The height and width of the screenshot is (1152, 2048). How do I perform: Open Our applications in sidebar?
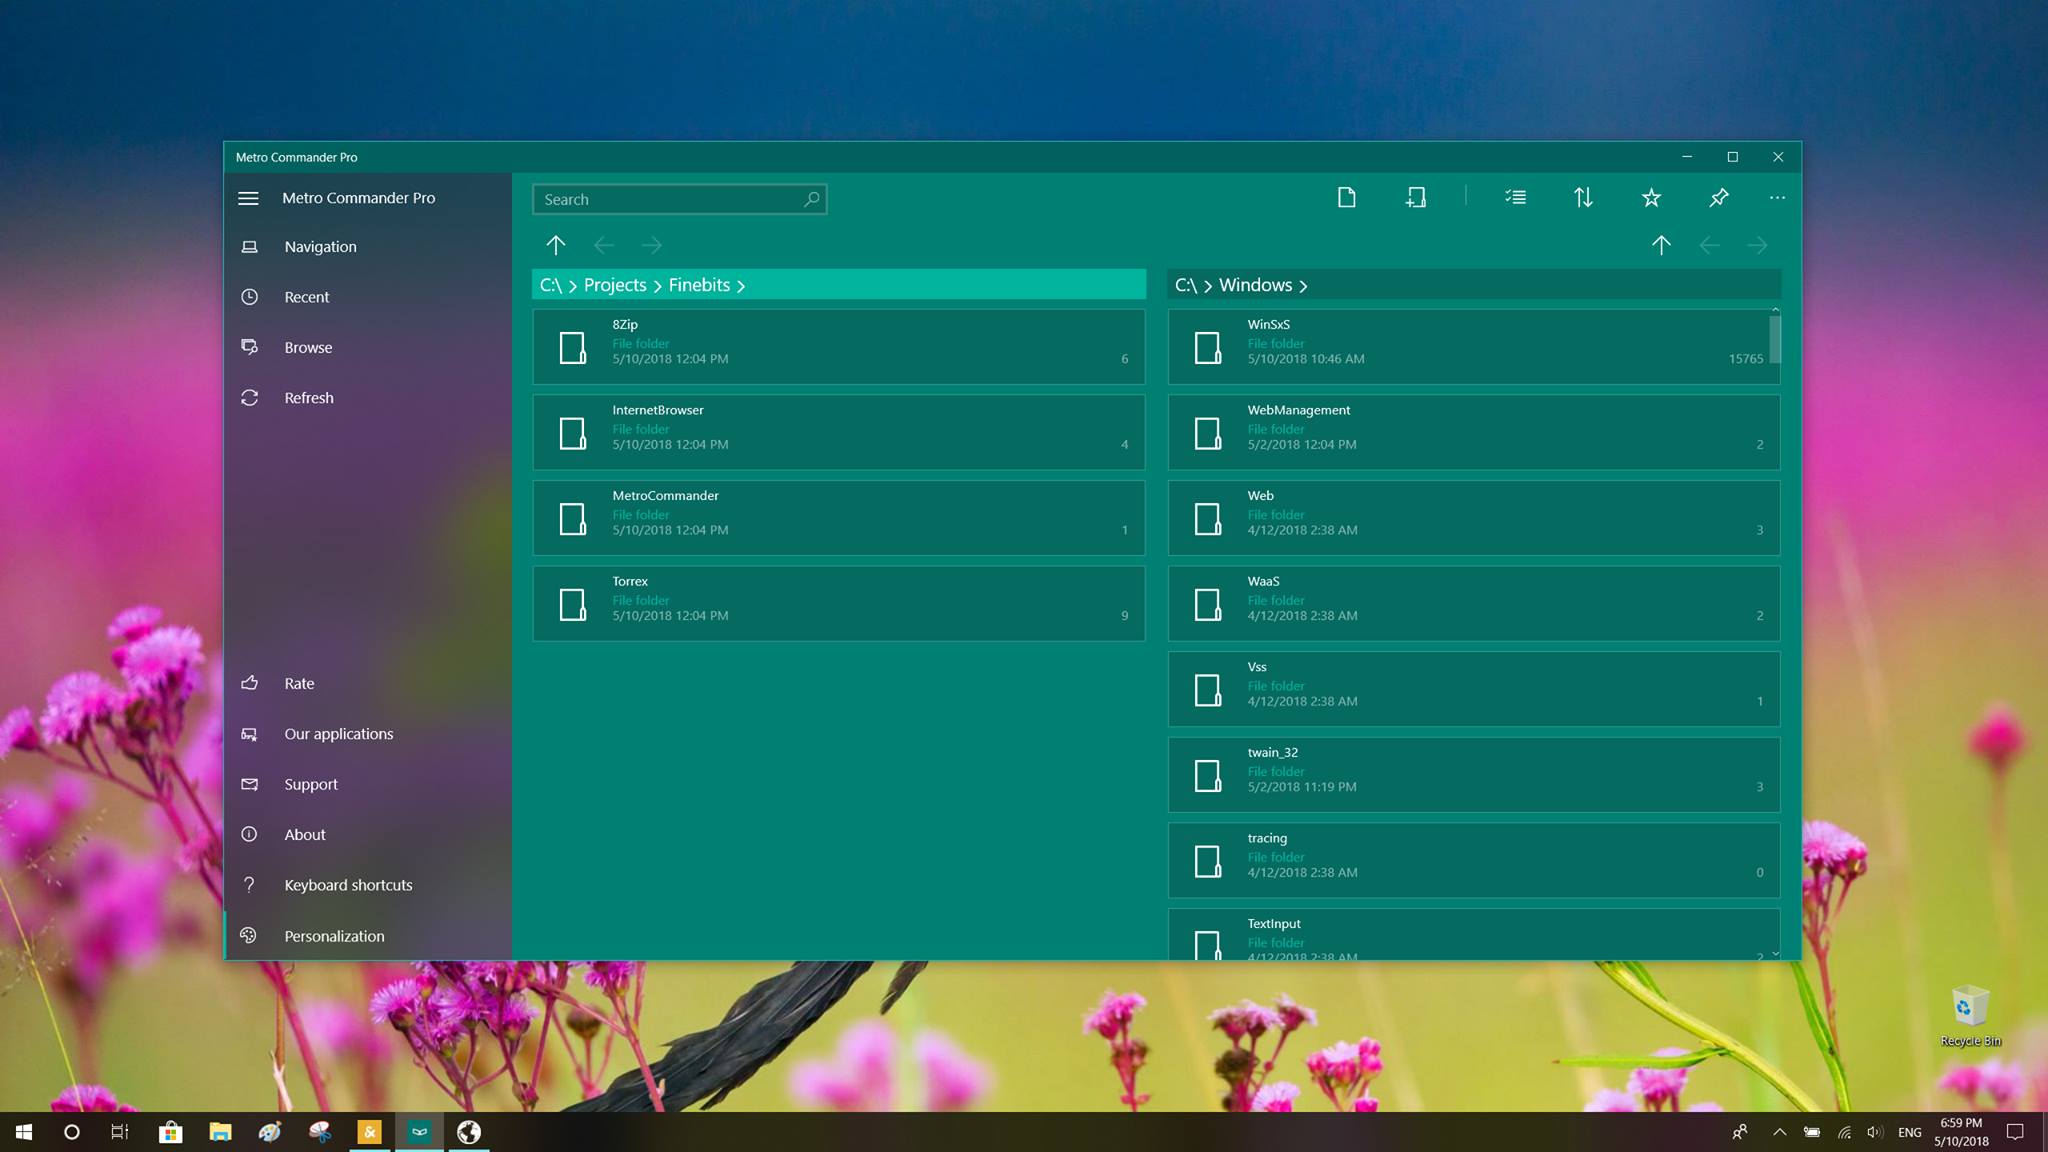coord(368,733)
